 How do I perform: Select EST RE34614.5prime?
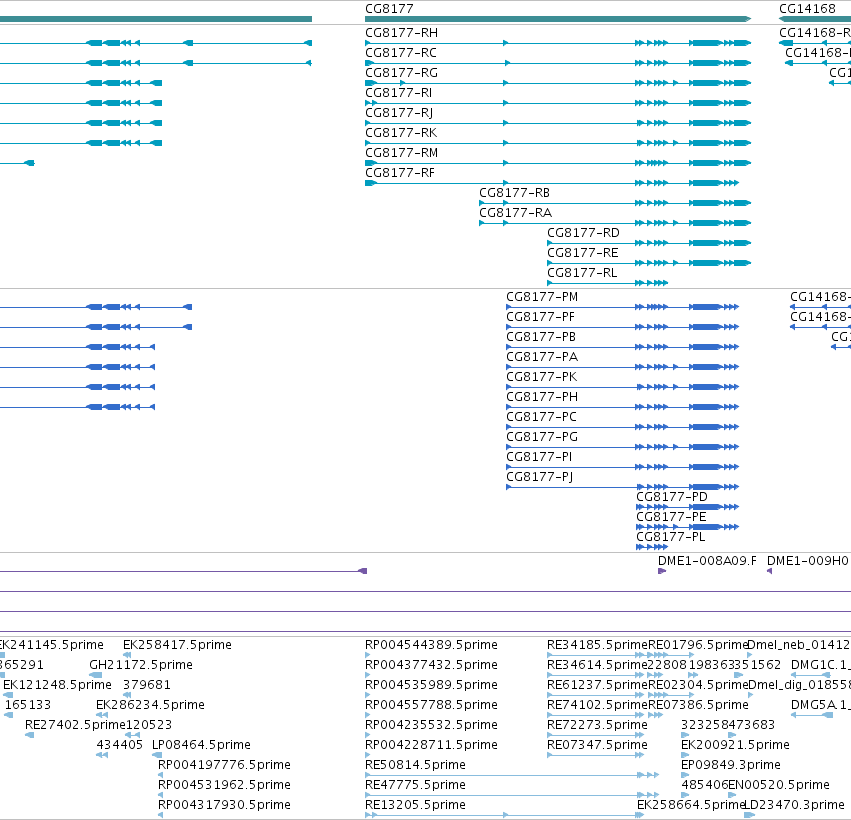[x=598, y=665]
